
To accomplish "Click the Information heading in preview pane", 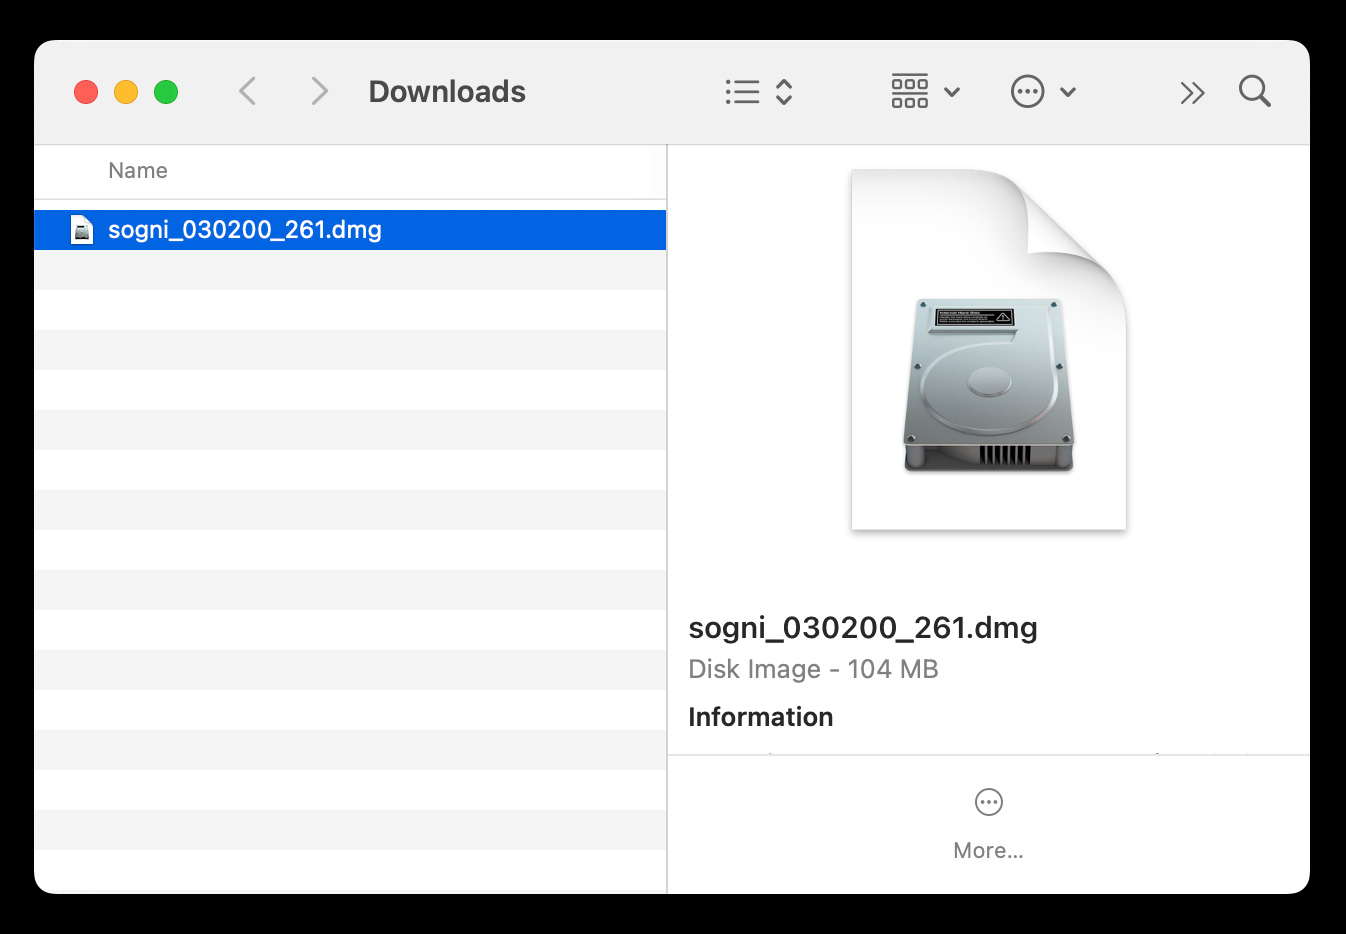I will coord(760,717).
